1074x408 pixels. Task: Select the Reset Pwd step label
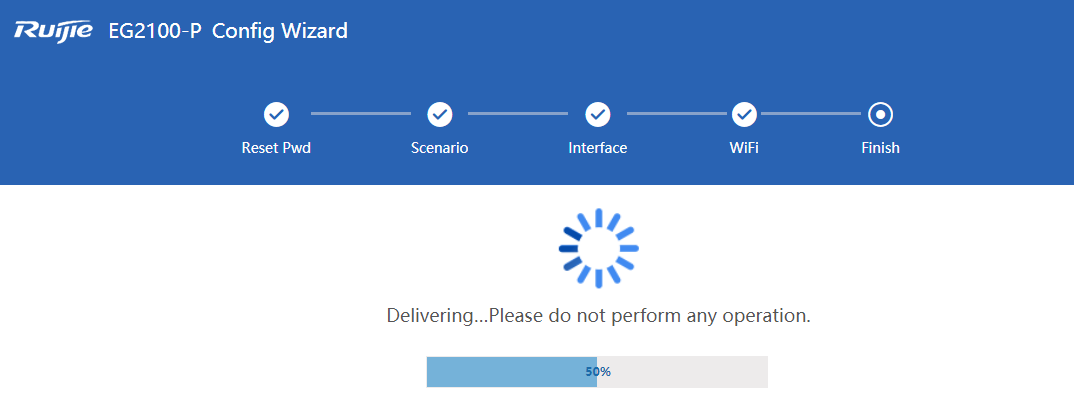click(x=276, y=148)
